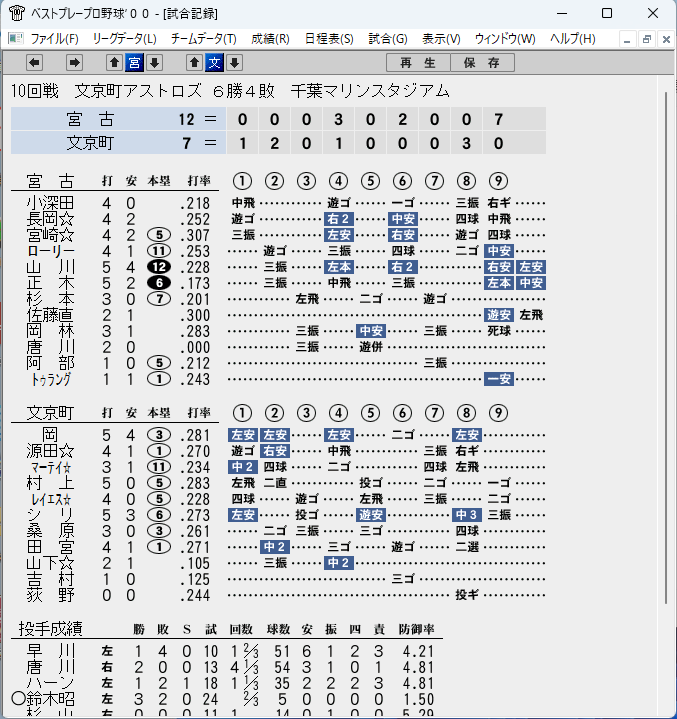
Task: Open the リーグデータ(L) menu
Action: click(125, 39)
